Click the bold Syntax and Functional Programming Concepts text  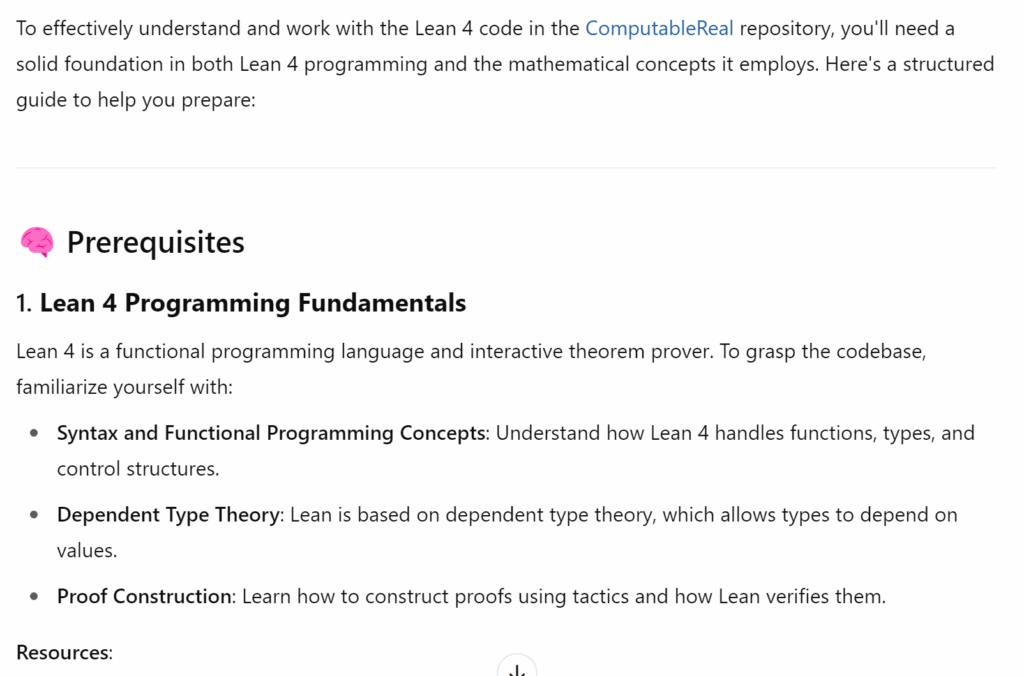(x=270, y=433)
